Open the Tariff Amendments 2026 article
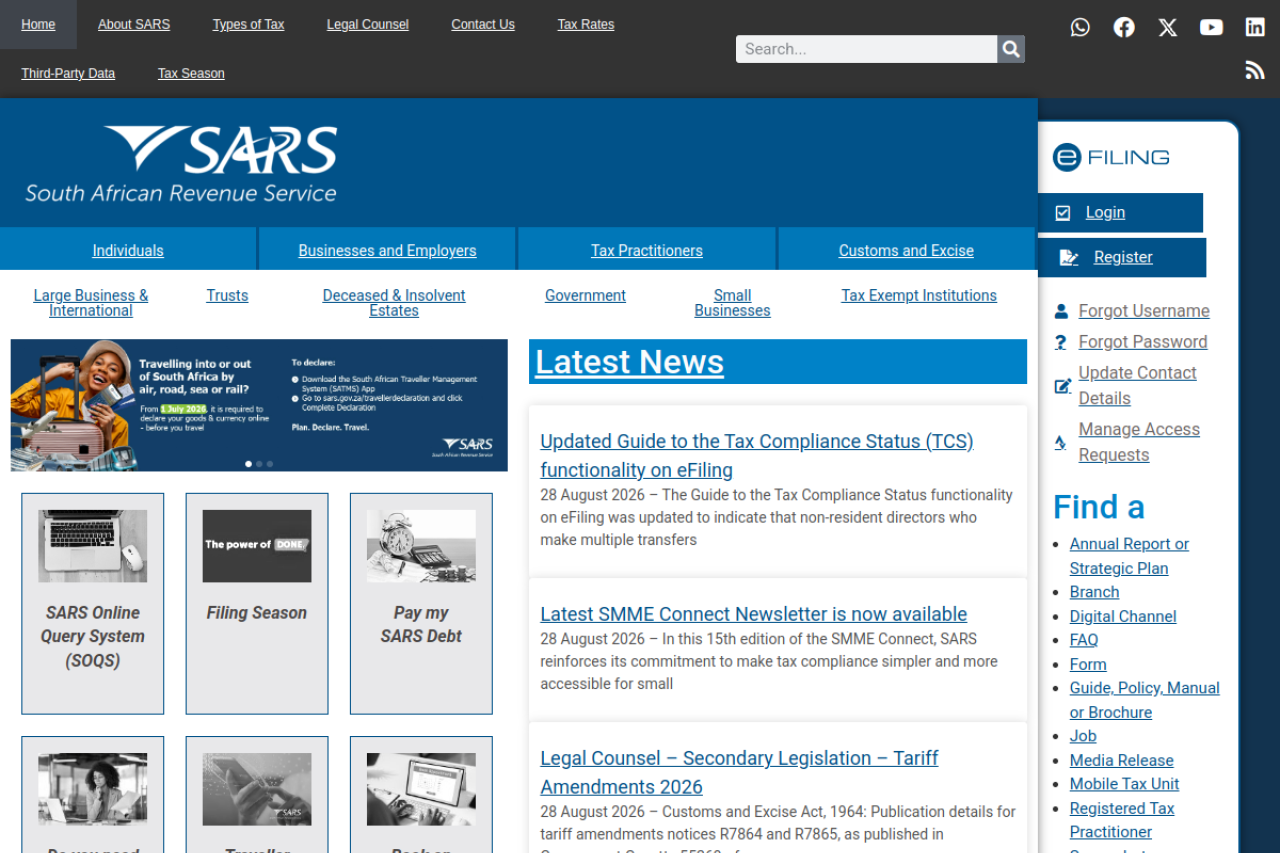Viewport: 1280px width, 853px height. click(x=739, y=773)
